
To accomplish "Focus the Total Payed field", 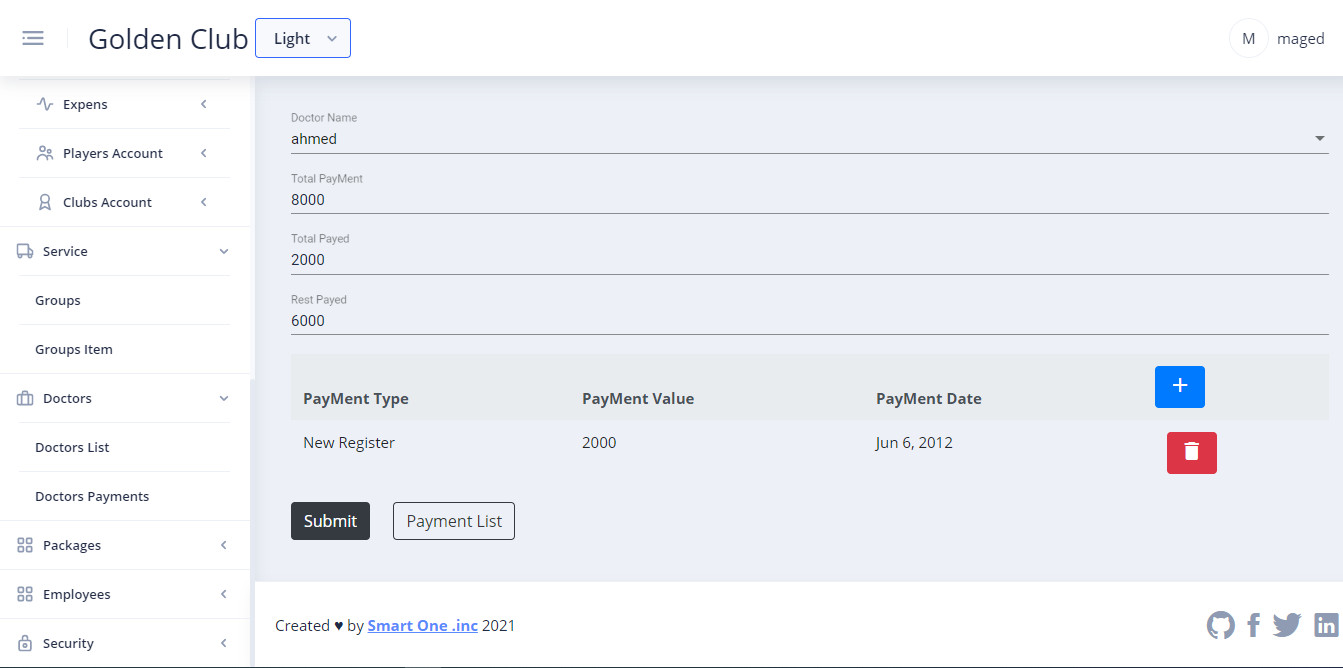I will coord(809,260).
